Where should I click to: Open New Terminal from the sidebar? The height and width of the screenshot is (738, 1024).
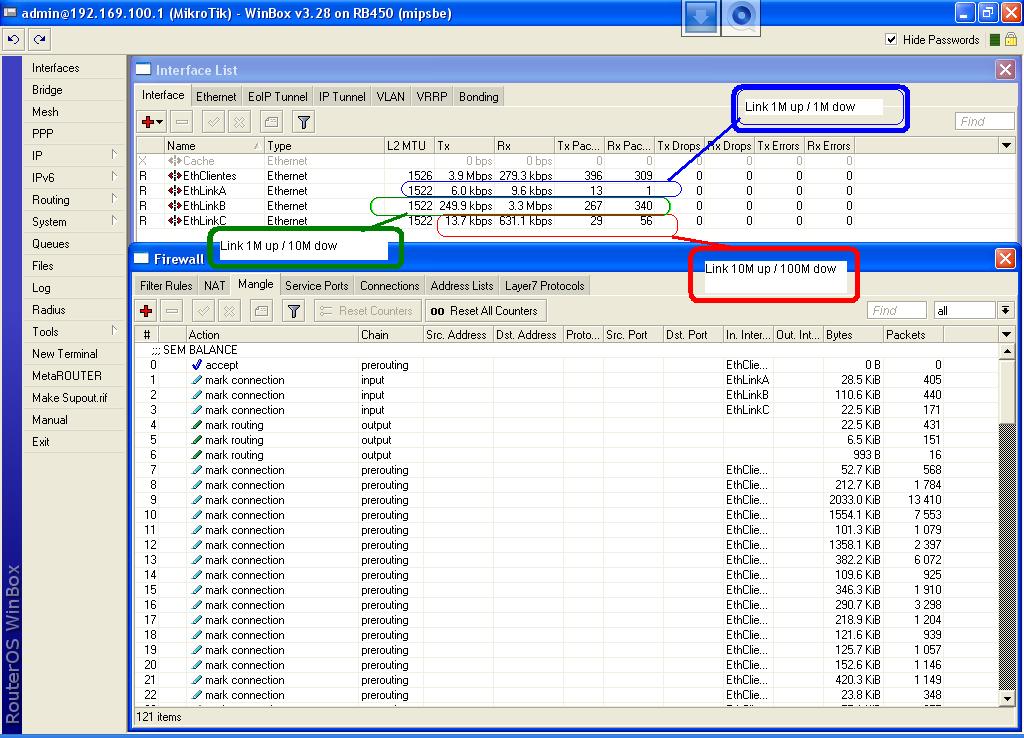point(65,354)
